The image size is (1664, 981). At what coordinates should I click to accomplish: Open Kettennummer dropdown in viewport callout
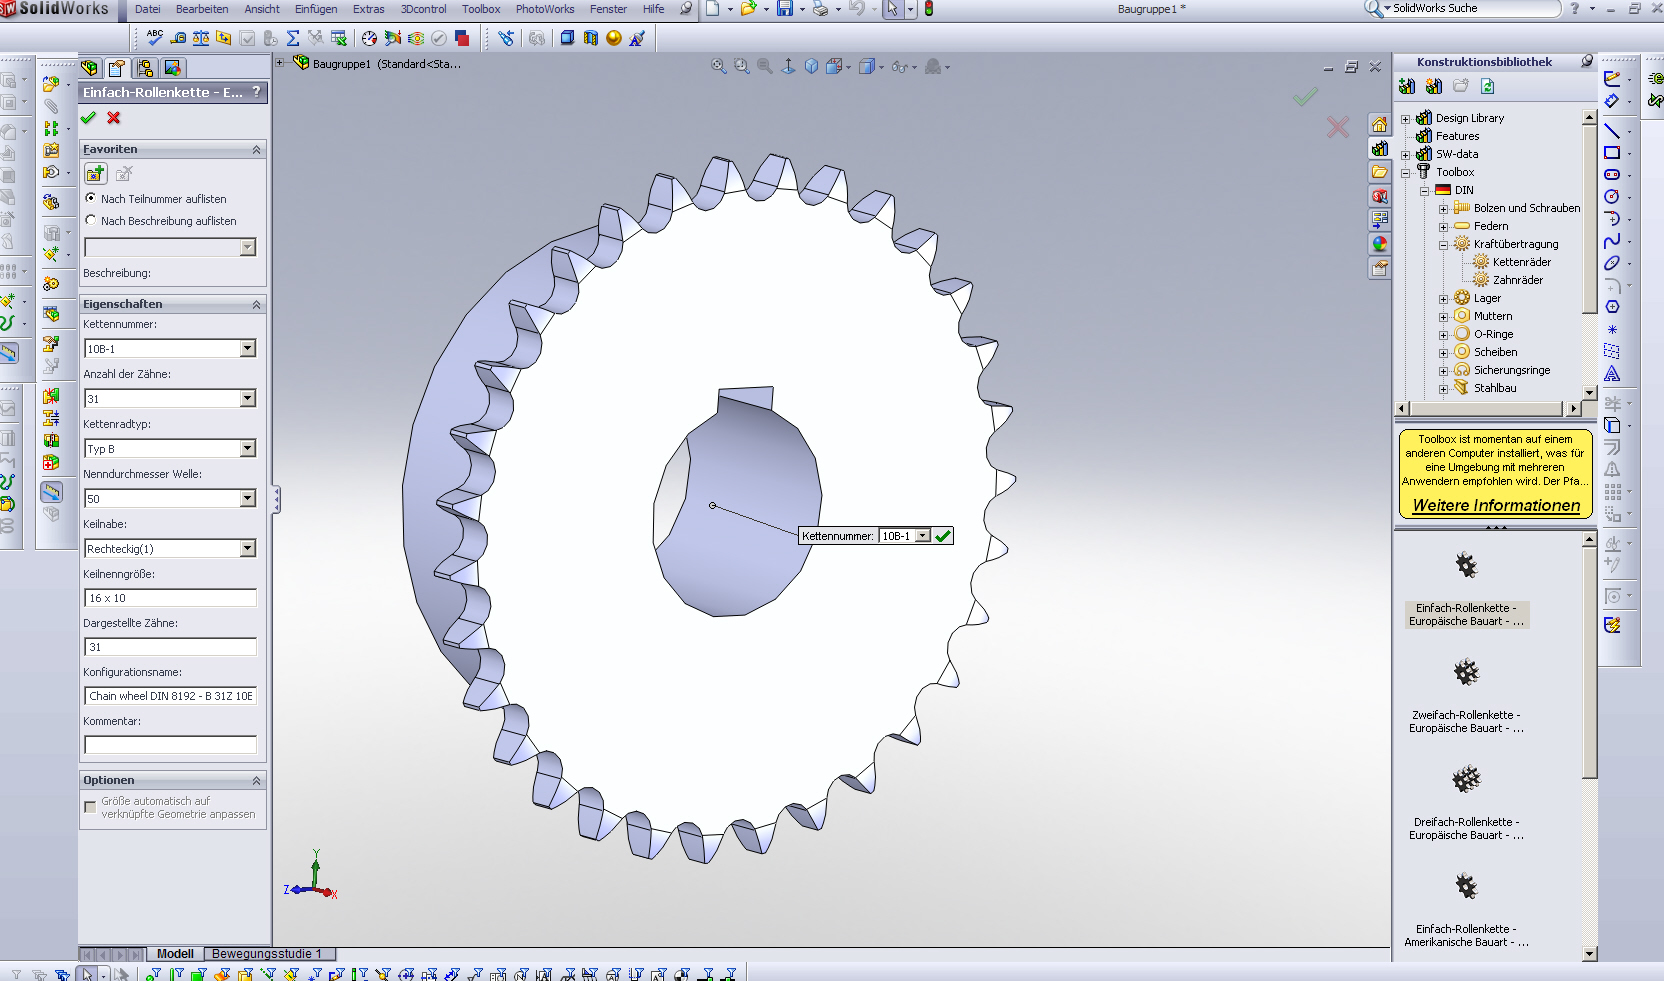(922, 536)
